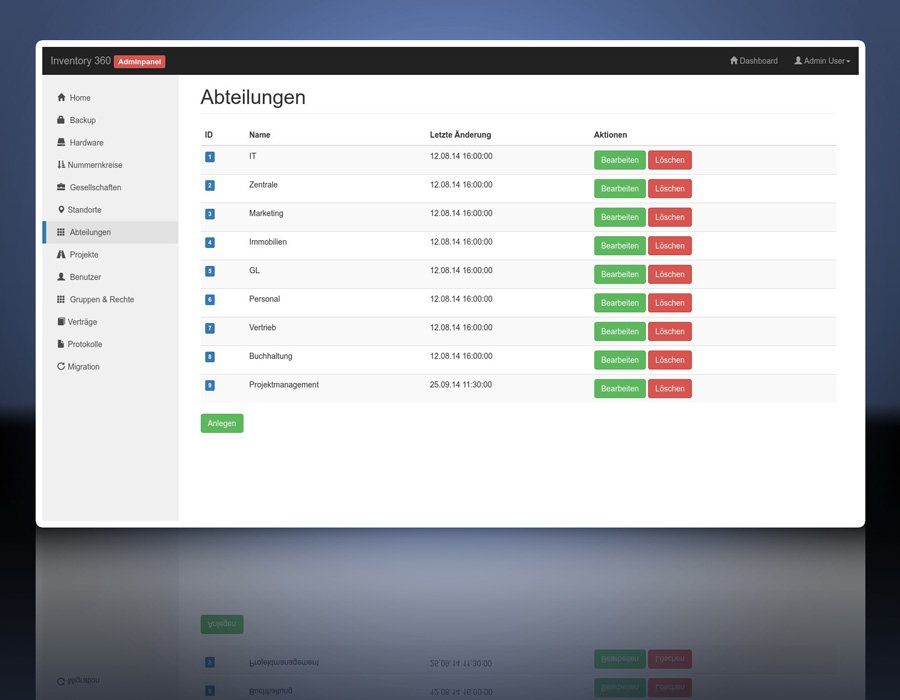
Task: Delete the Projektmanagement department
Action: point(670,388)
